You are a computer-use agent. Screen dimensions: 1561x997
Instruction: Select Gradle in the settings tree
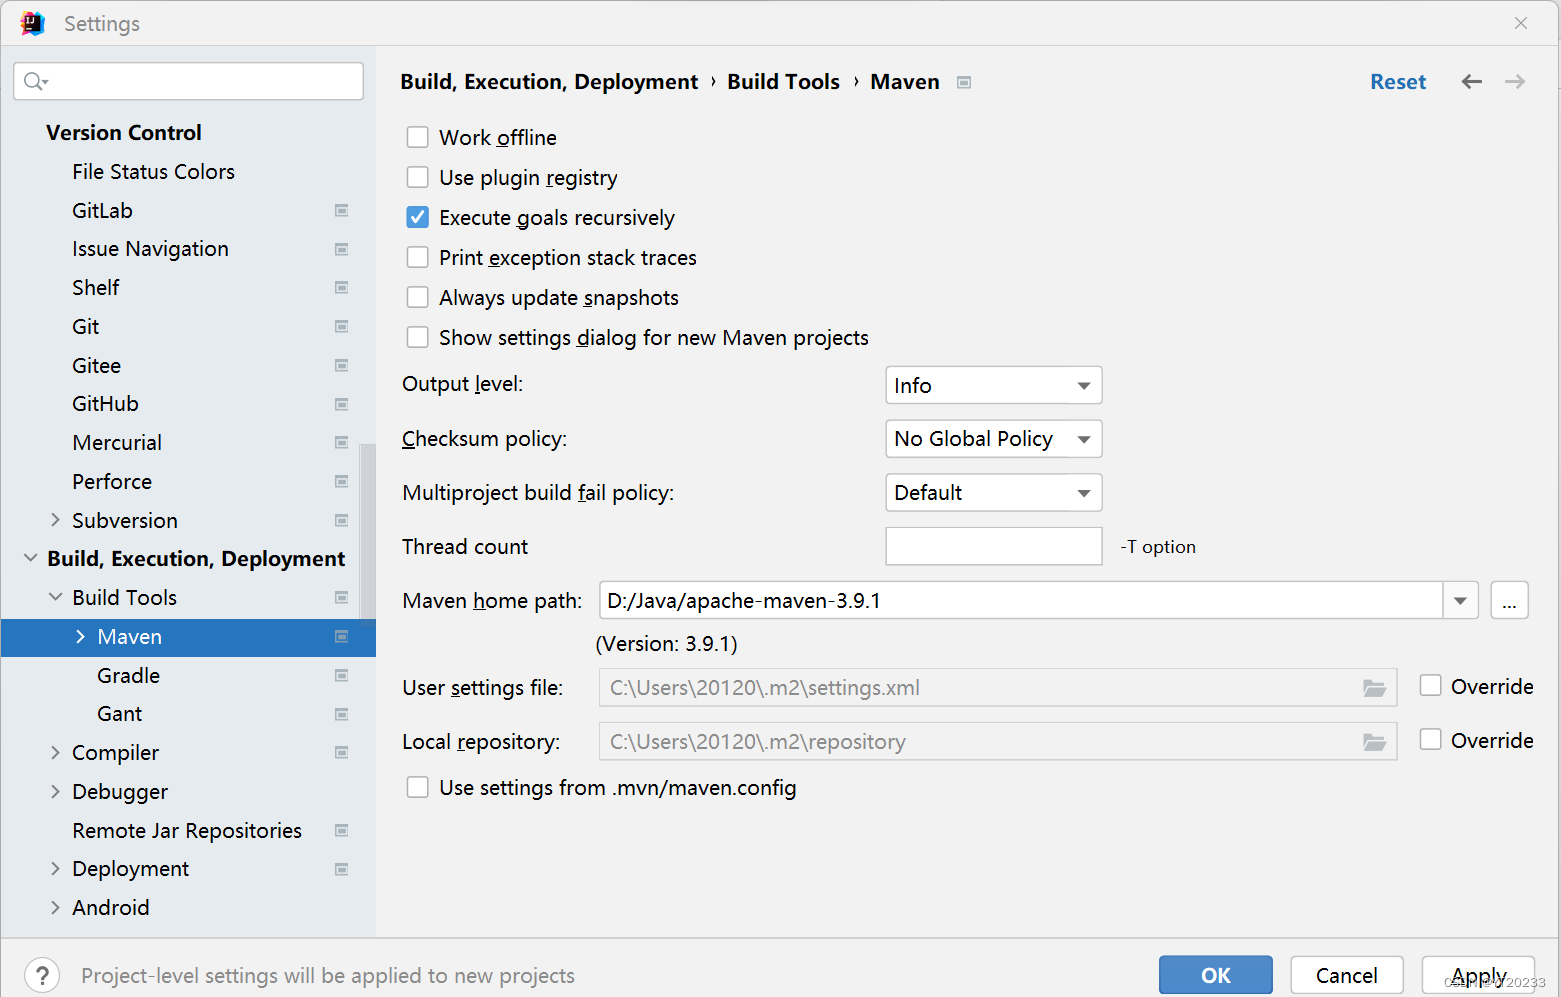pos(128,676)
